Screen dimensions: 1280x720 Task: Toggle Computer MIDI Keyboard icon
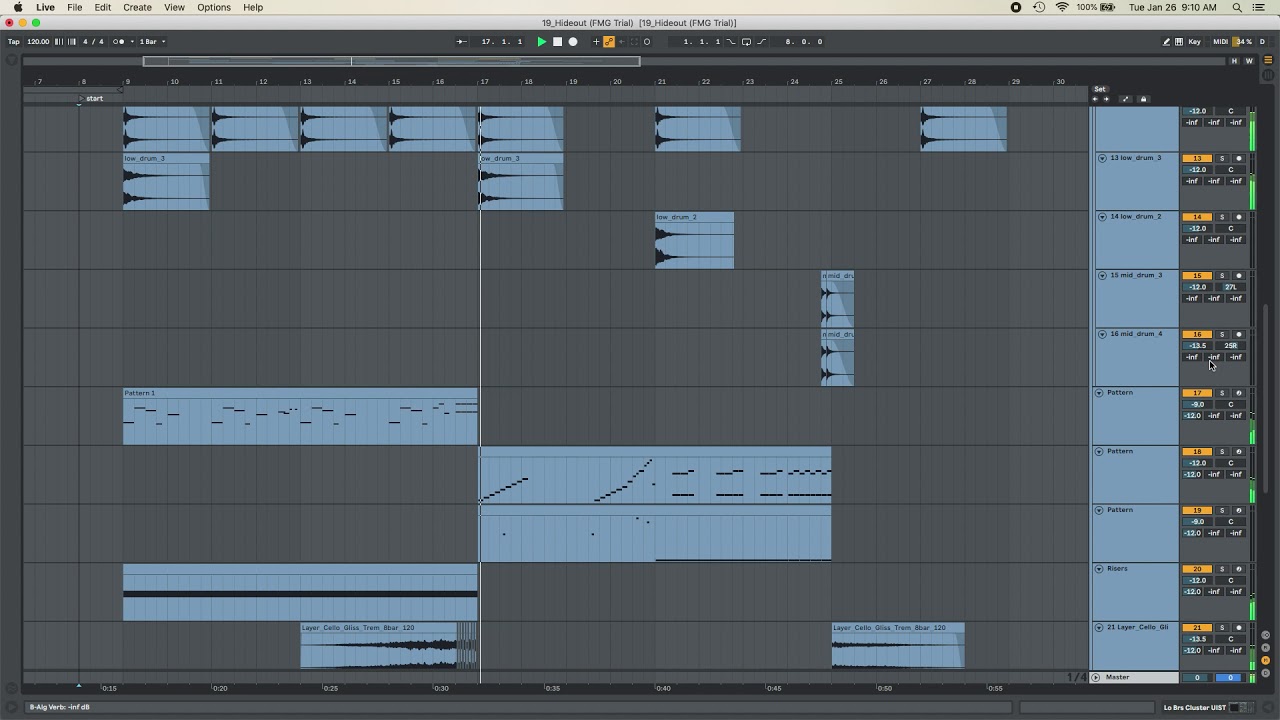[x=1179, y=42]
